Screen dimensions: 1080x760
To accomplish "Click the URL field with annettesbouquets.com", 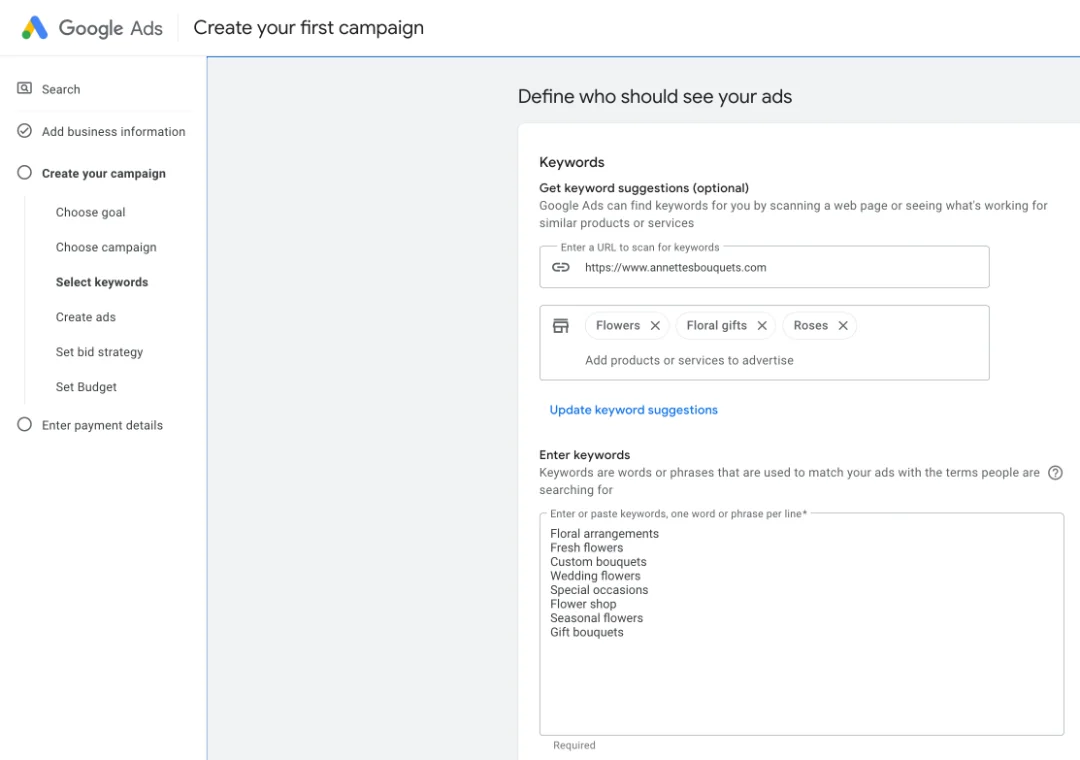I will click(765, 267).
